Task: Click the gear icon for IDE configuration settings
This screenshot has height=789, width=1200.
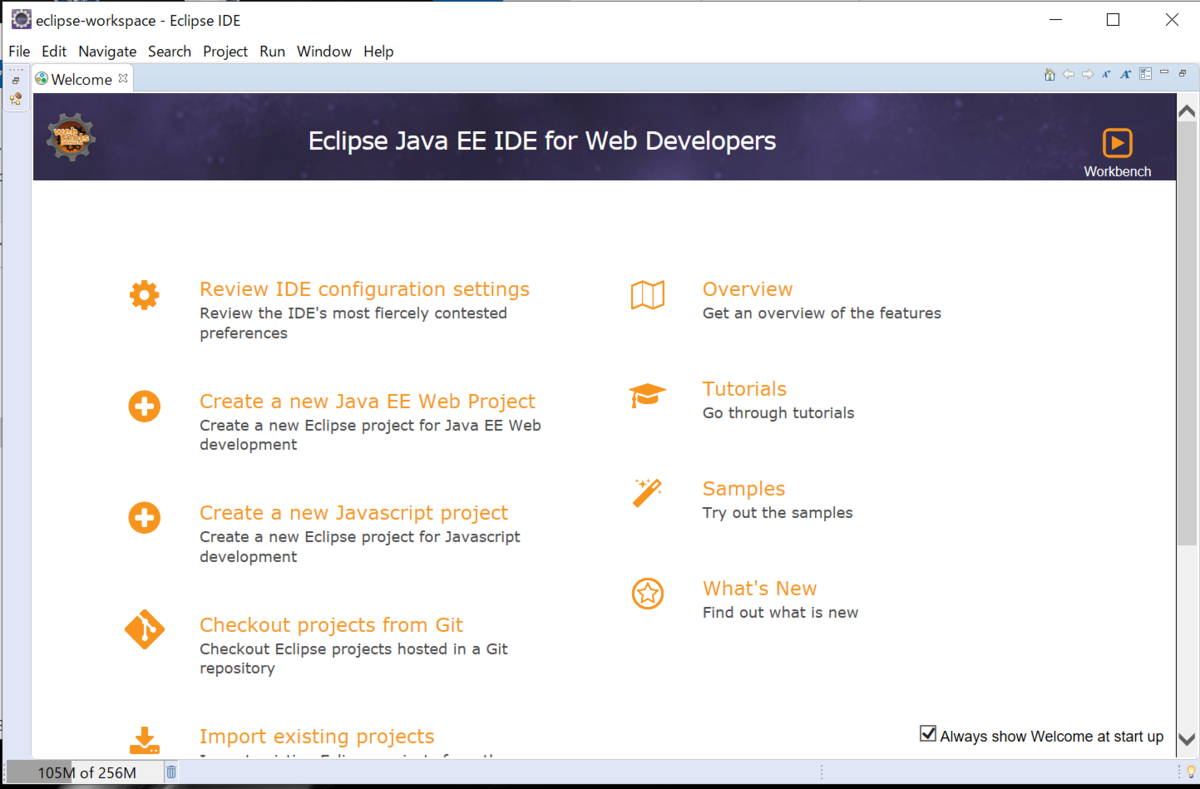Action: tap(144, 295)
